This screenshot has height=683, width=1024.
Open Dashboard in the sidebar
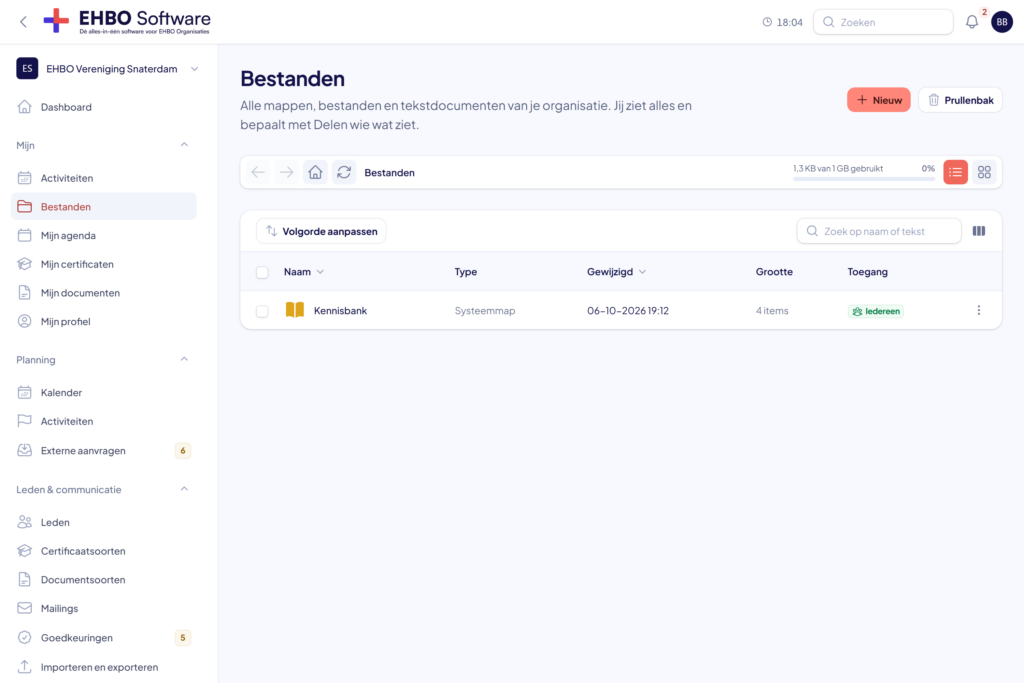click(x=104, y=107)
